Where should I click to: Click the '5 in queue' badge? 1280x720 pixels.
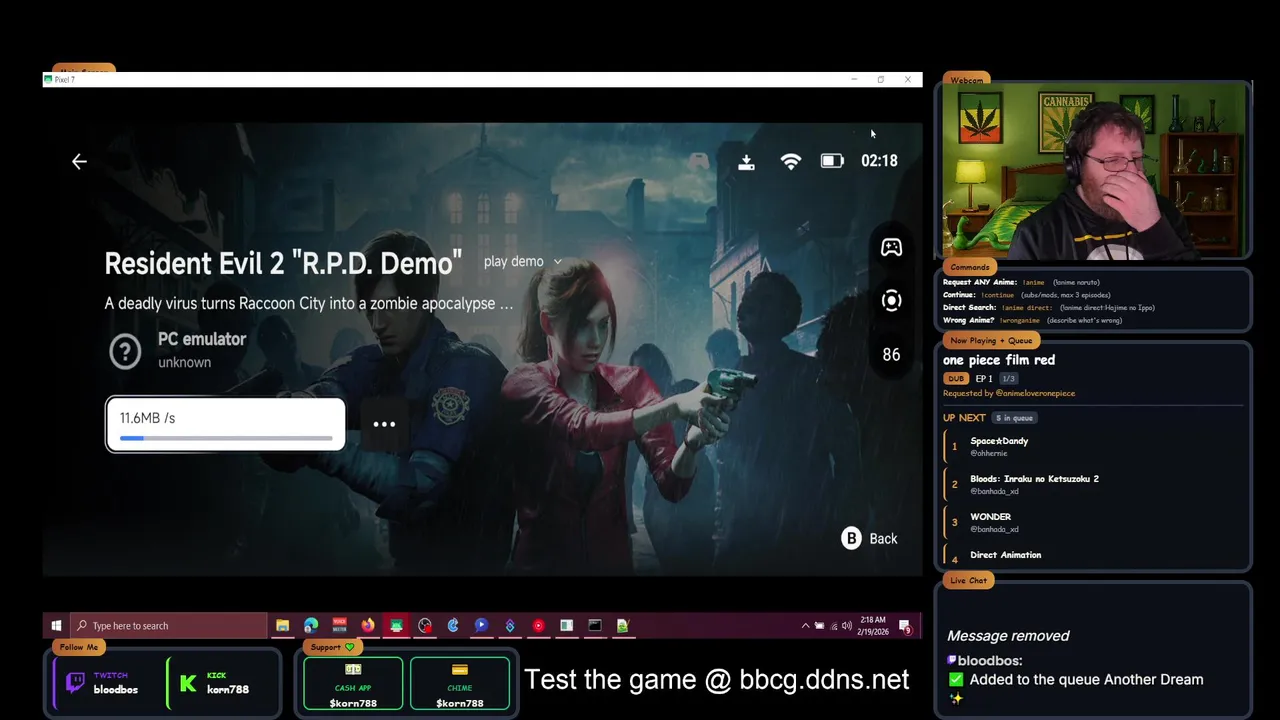click(x=1014, y=418)
